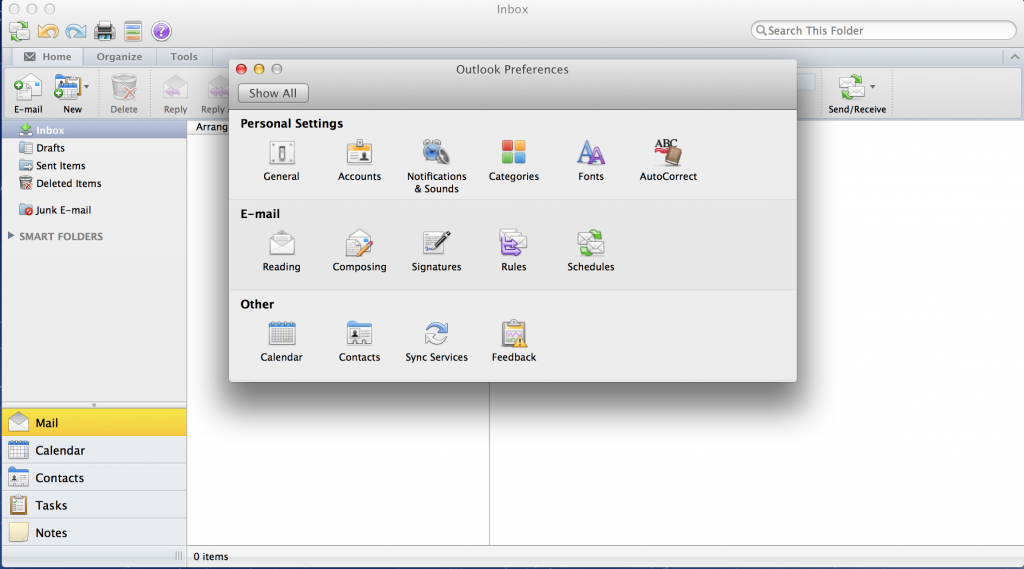Open Sync Services preferences
This screenshot has height=569, width=1024.
[x=436, y=341]
